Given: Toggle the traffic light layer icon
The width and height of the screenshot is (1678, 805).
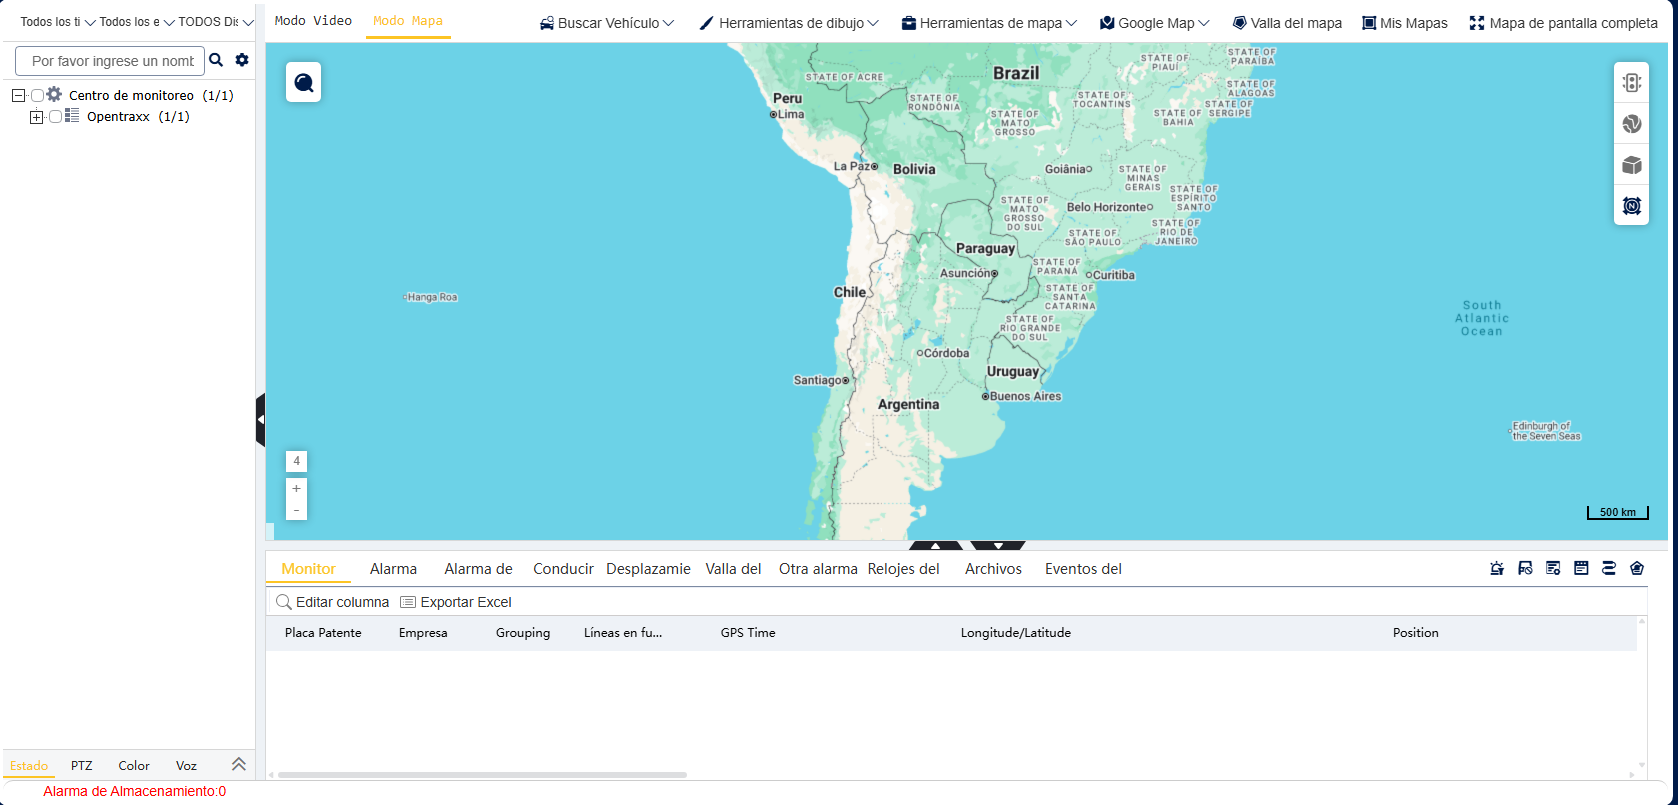Looking at the screenshot, I should pyautogui.click(x=1631, y=83).
